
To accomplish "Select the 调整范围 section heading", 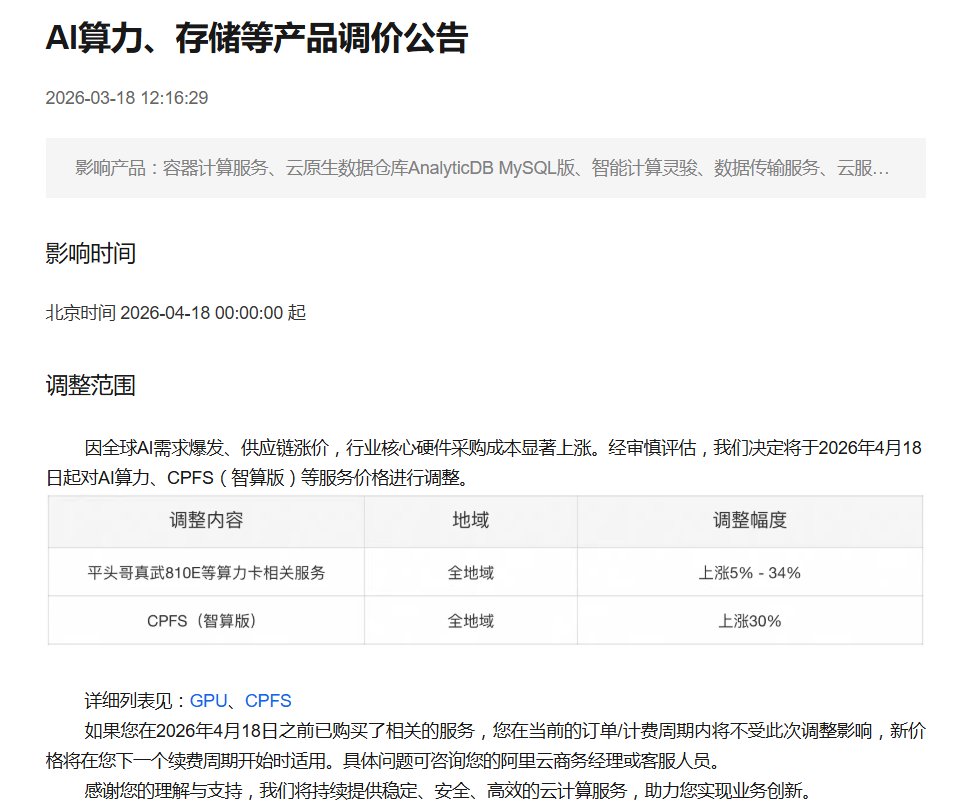I will coord(91,386).
